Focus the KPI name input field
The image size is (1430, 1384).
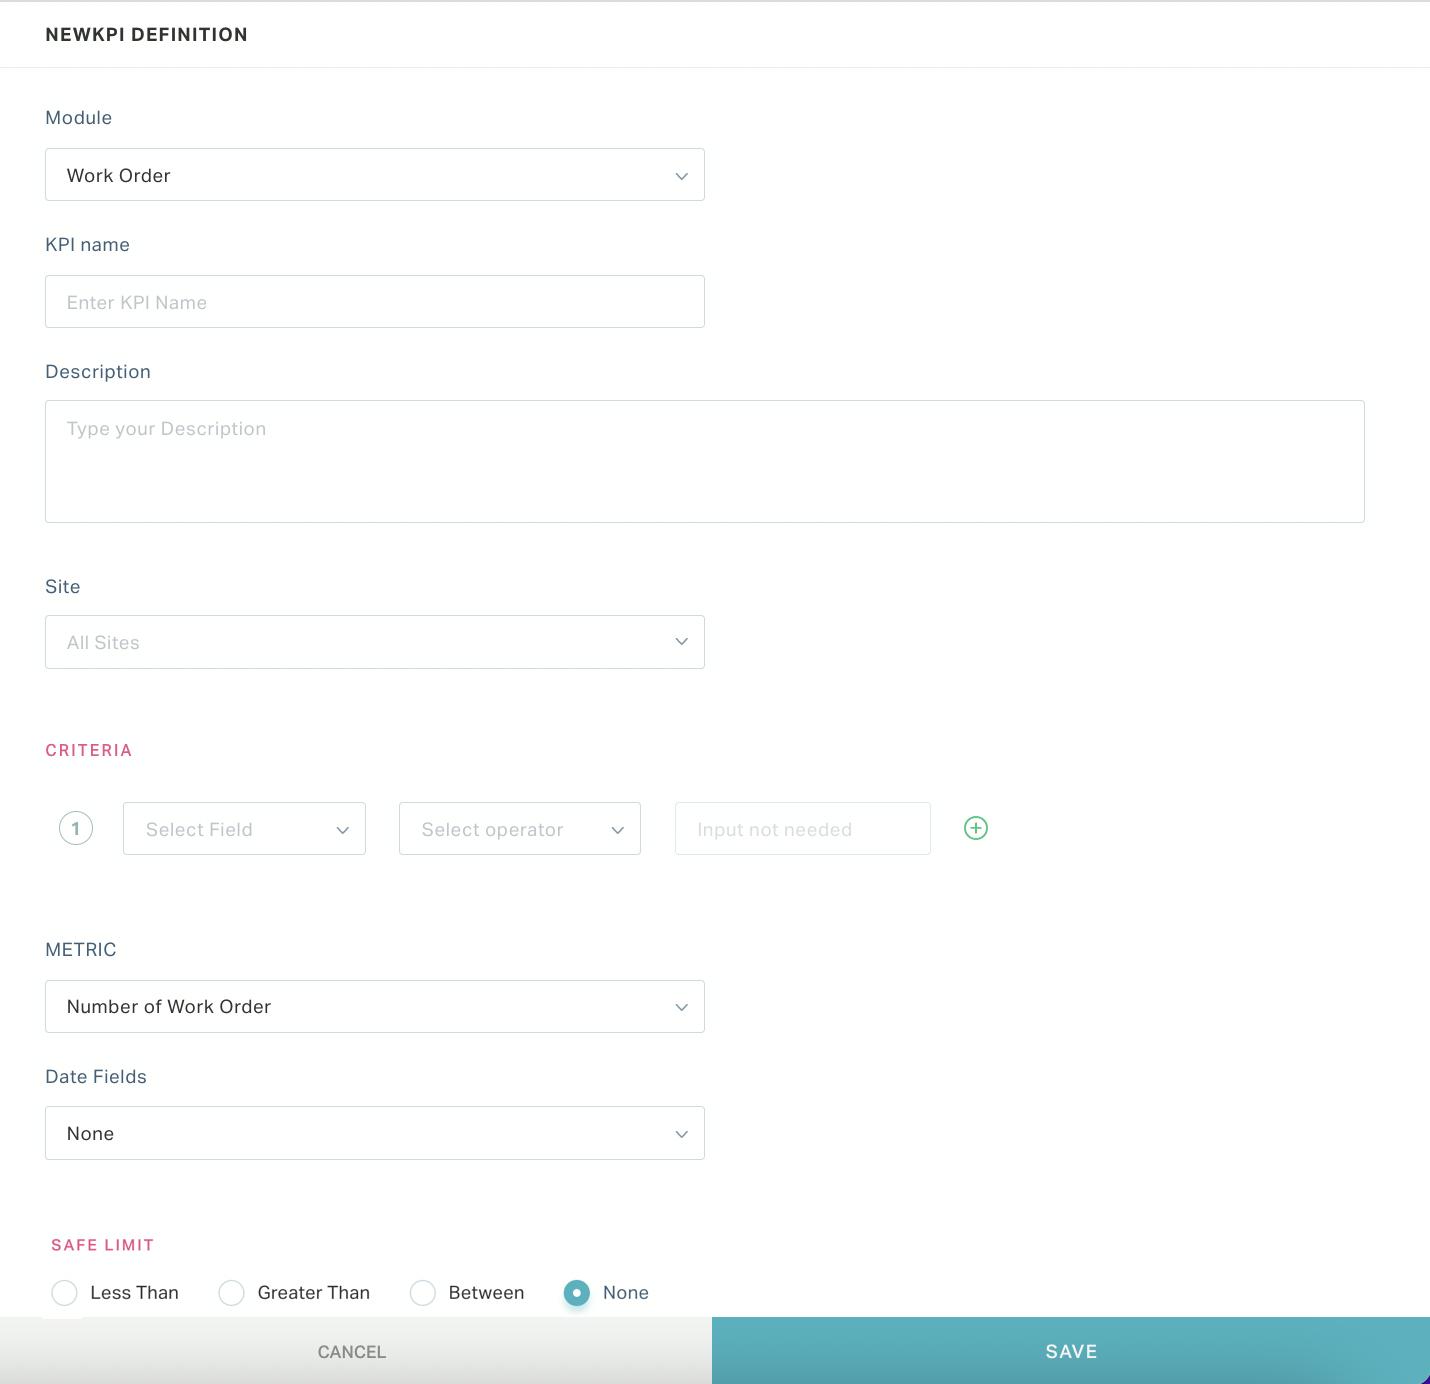[375, 302]
